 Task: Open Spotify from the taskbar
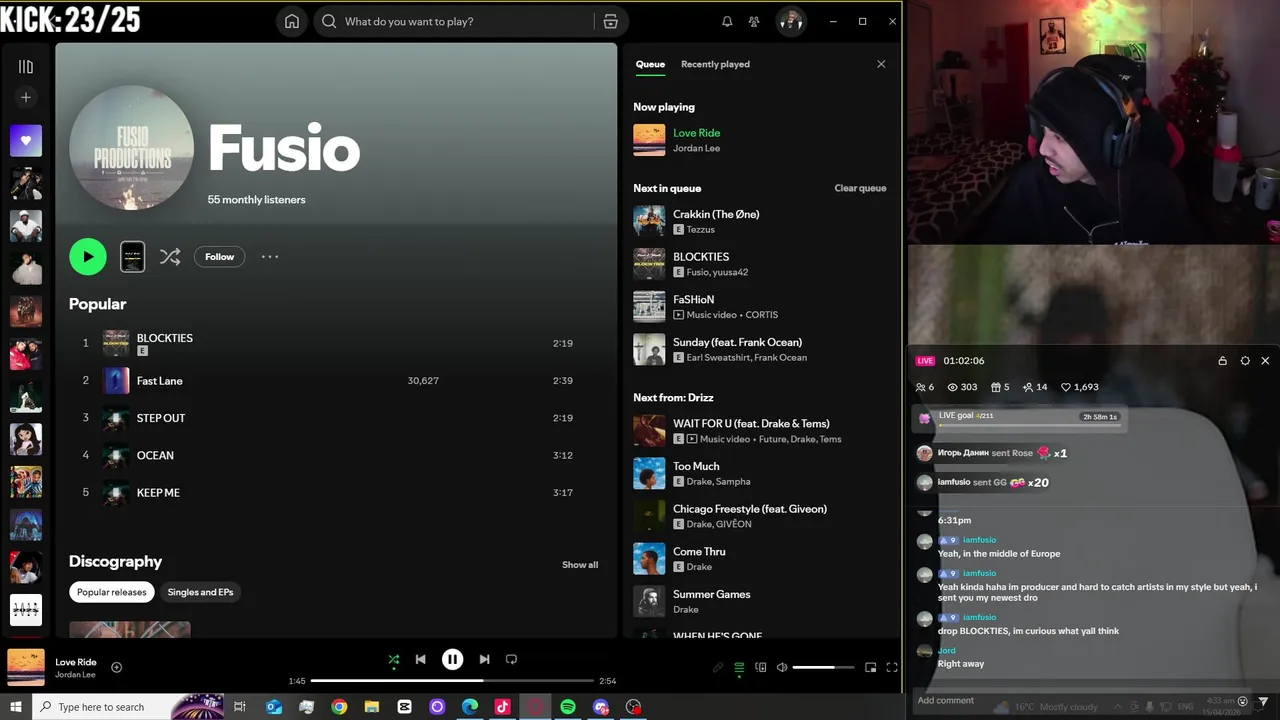568,707
